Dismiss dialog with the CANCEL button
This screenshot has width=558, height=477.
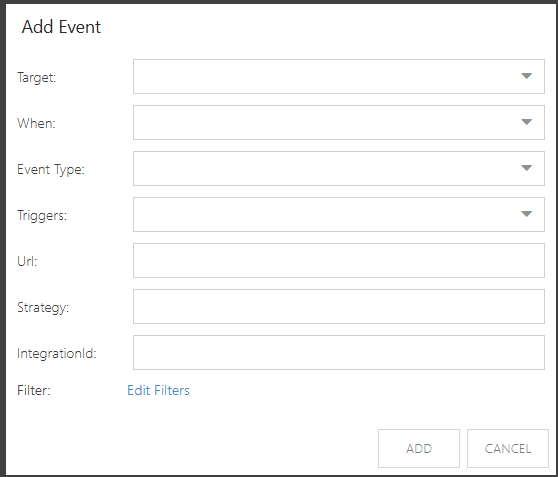(508, 449)
